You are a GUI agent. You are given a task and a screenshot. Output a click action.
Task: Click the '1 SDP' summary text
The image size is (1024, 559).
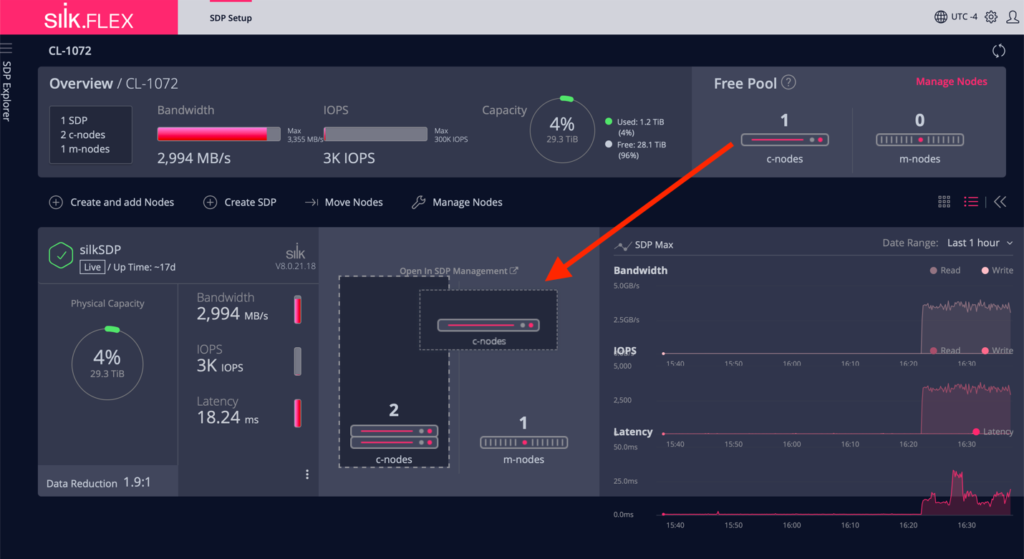pyautogui.click(x=74, y=120)
